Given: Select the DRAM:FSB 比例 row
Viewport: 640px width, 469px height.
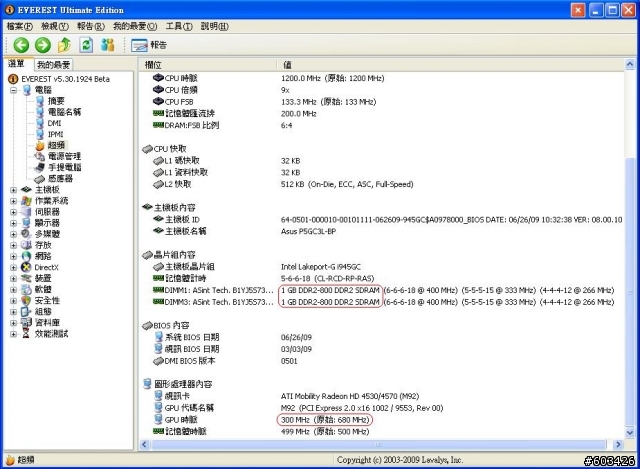Looking at the screenshot, I should pyautogui.click(x=380, y=125).
